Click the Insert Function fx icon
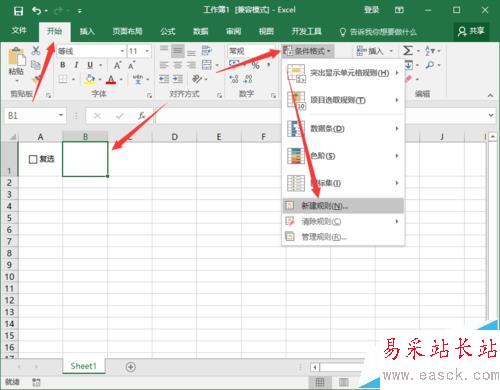The image size is (500, 390). pyautogui.click(x=142, y=116)
